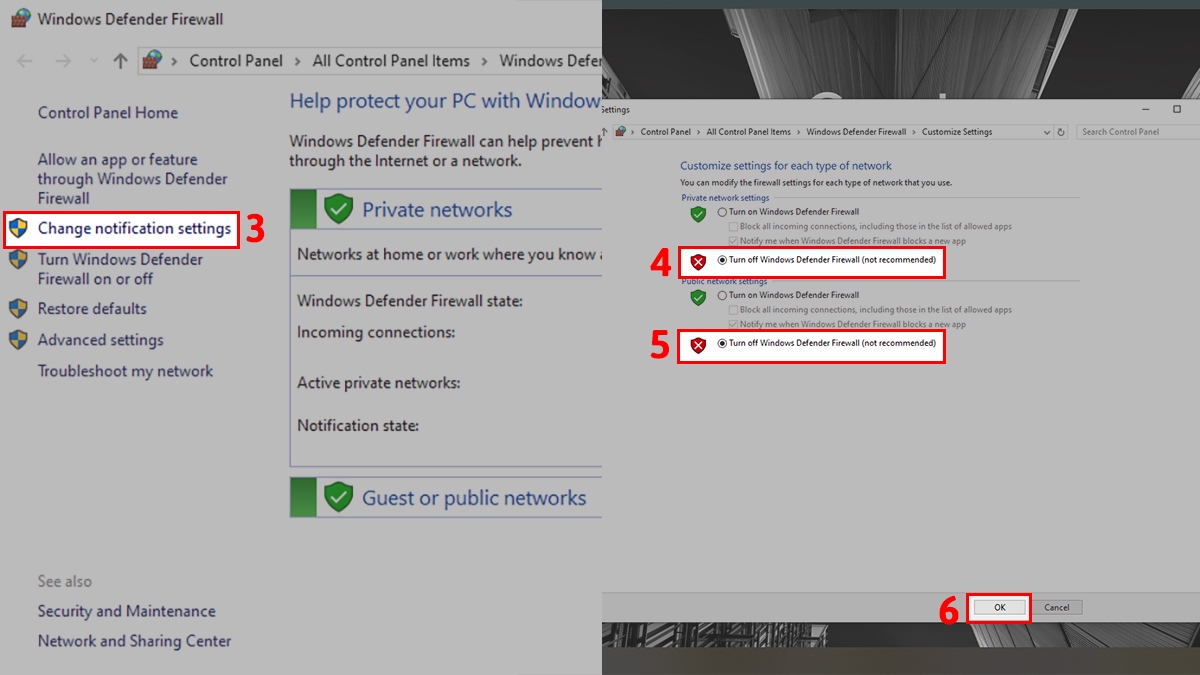Click Refresh icon in Customize Settings address bar
The height and width of the screenshot is (675, 1200).
pyautogui.click(x=1062, y=132)
